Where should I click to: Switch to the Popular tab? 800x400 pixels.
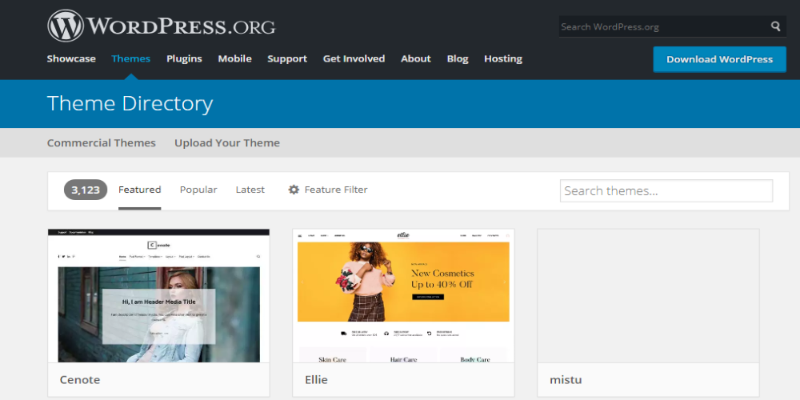pyautogui.click(x=198, y=190)
